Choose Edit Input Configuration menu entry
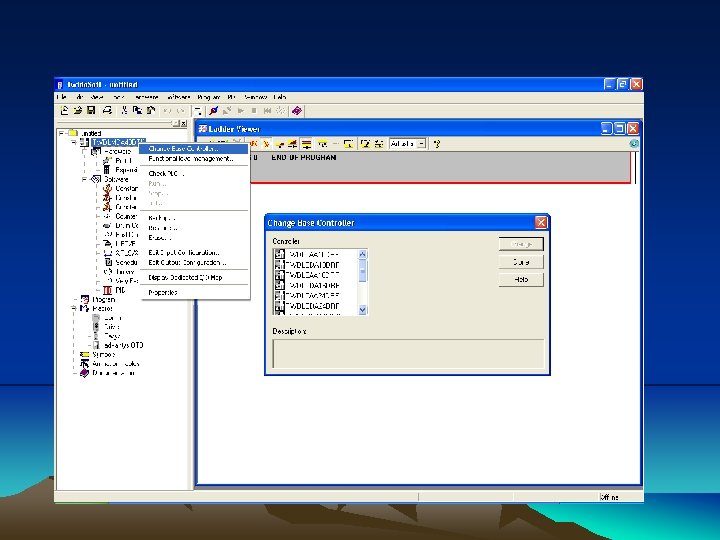 point(194,253)
